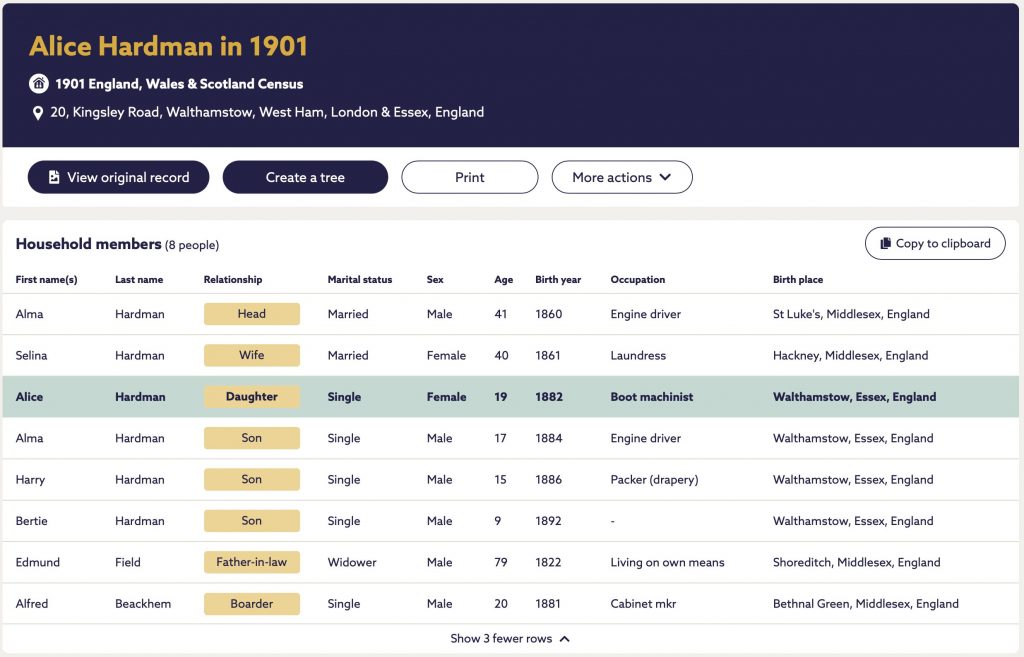Viewport: 1024px width, 657px height.
Task: Click Create a tree button
Action: tap(305, 177)
